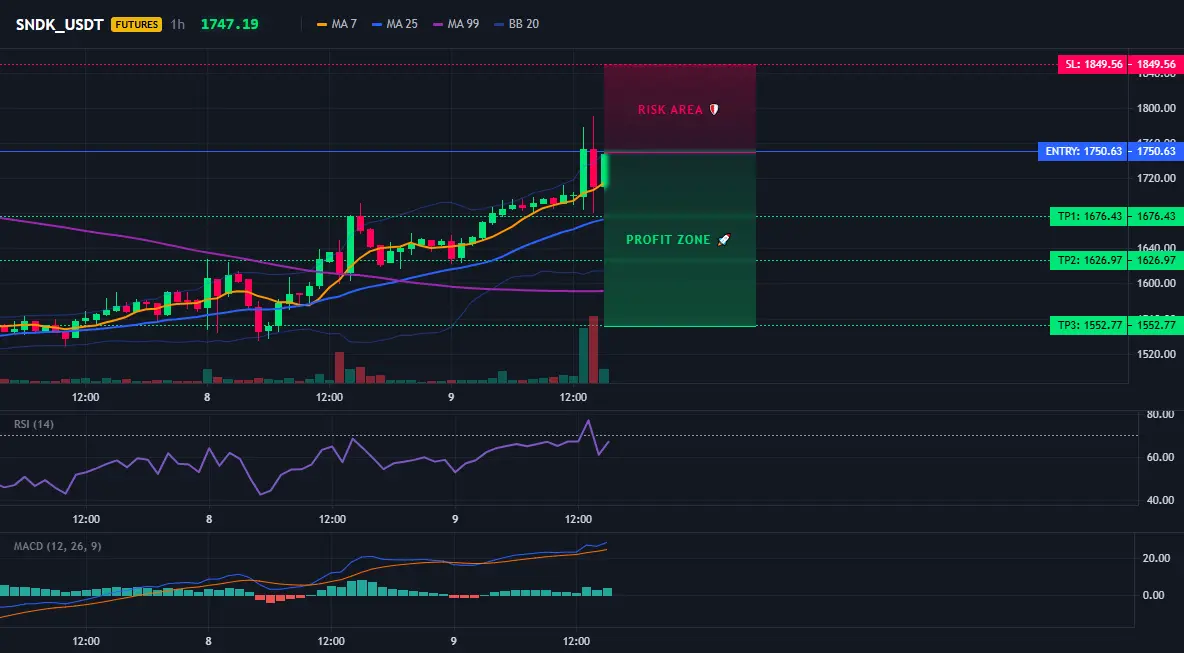Screen dimensions: 1184x653
Task: Click the 1600.00 price axis value
Action: [1156, 283]
